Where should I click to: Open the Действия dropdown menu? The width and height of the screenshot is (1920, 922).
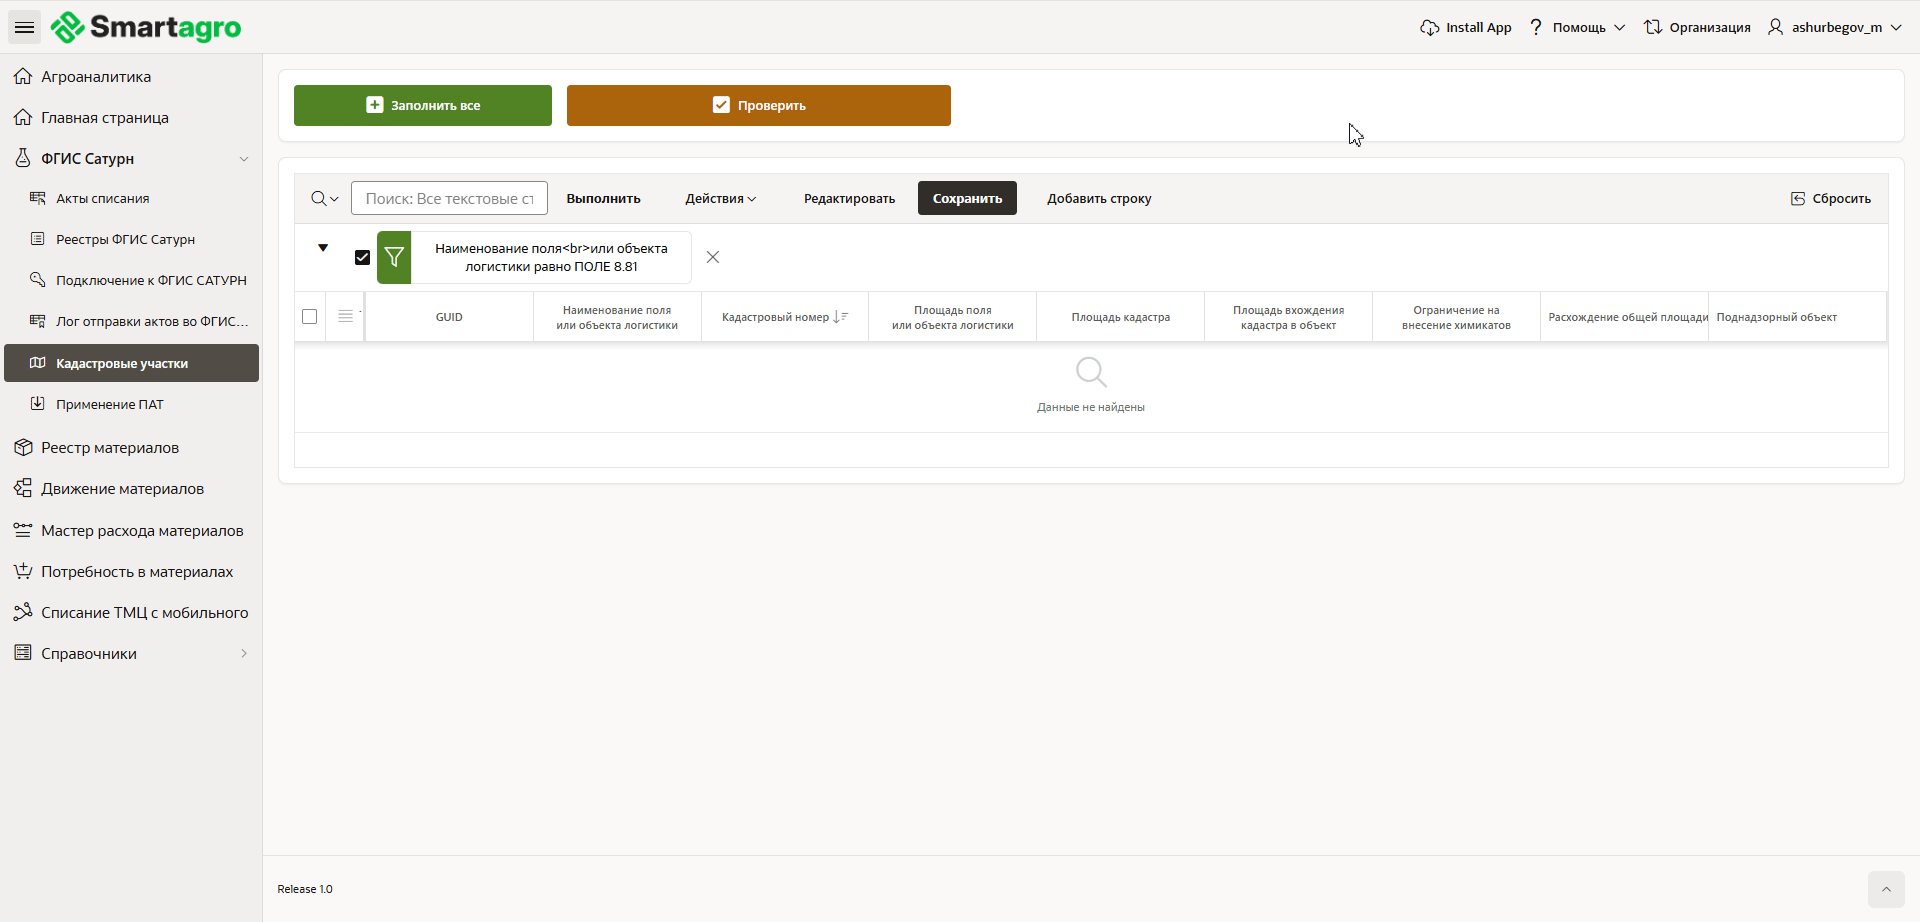[720, 199]
